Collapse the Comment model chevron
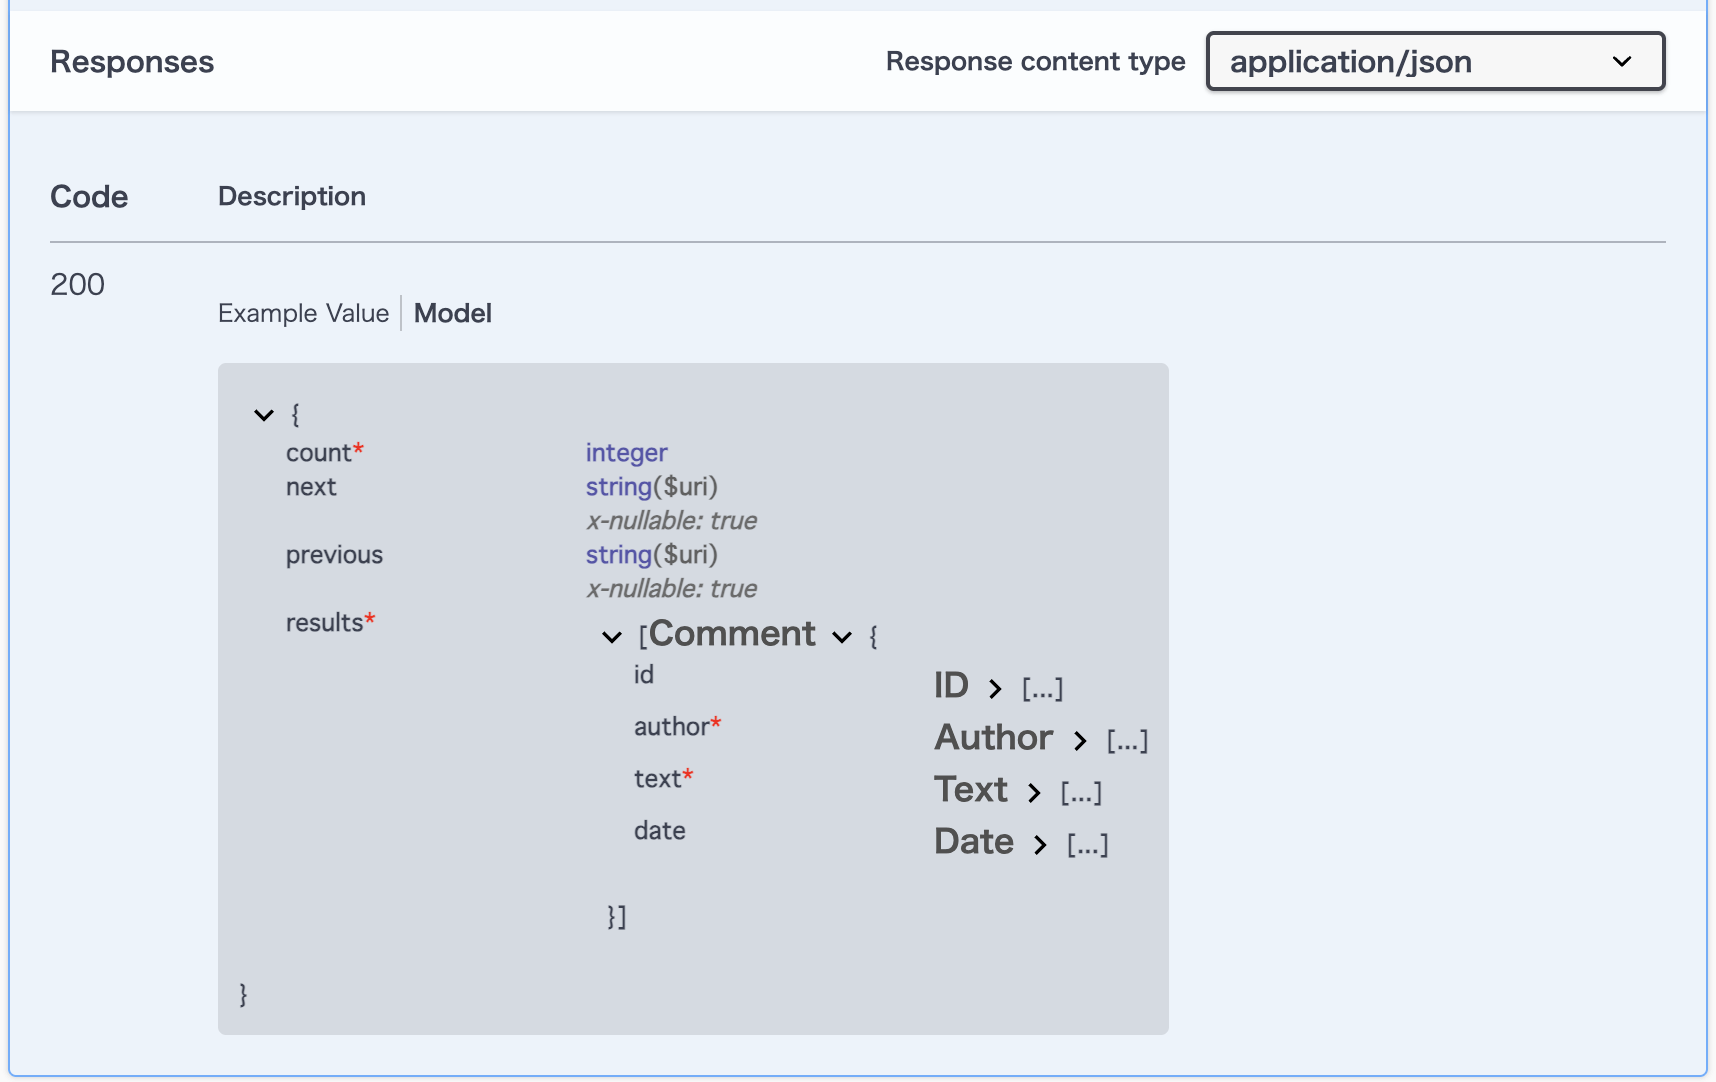This screenshot has width=1716, height=1082. [x=843, y=637]
